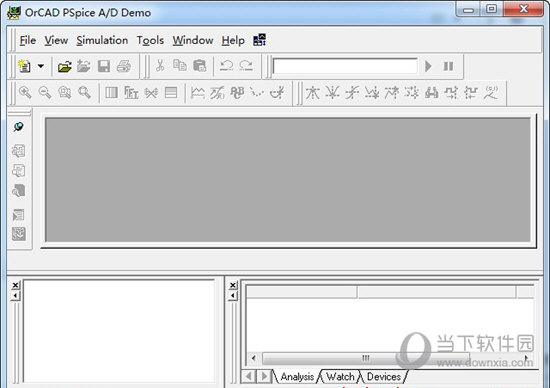This screenshot has height=388, width=550.
Task: Open the Simulation menu
Action: pos(102,40)
